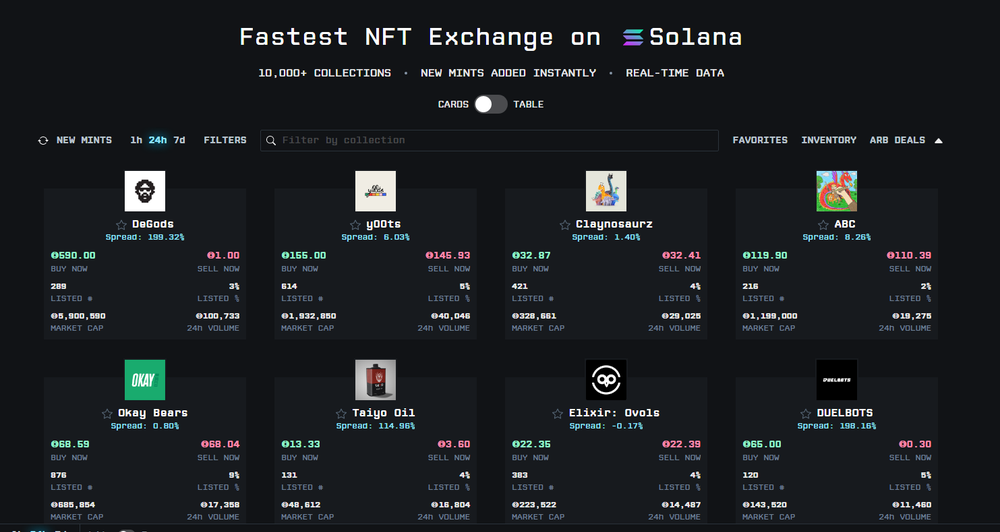Open the FILTERS options

225,140
